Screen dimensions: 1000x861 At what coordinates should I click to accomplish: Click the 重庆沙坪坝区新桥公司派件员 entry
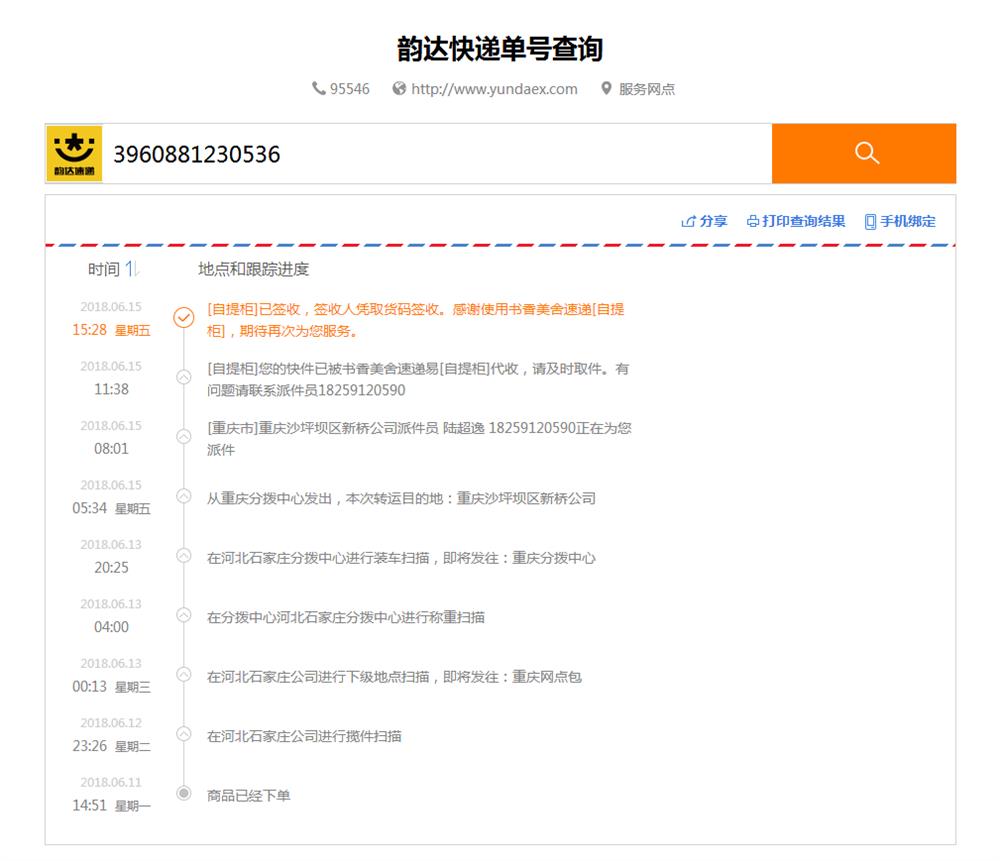click(x=419, y=439)
